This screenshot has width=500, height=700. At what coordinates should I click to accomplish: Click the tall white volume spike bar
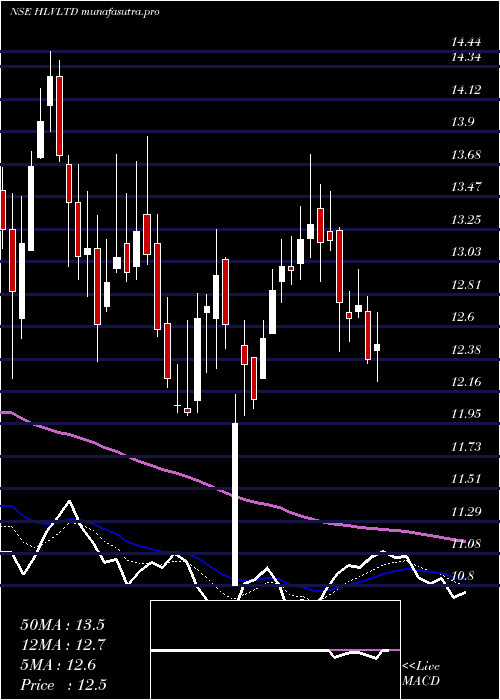coord(235,504)
